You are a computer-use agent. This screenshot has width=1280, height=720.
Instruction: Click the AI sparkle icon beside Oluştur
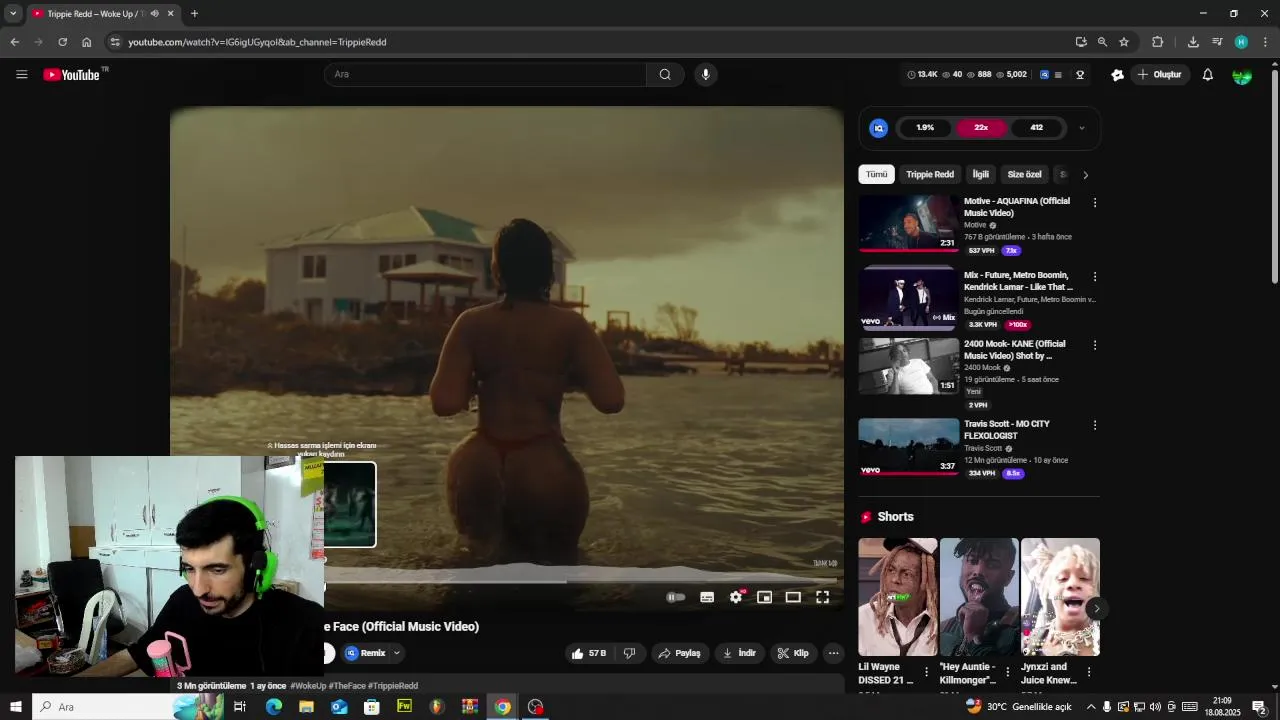click(1118, 75)
